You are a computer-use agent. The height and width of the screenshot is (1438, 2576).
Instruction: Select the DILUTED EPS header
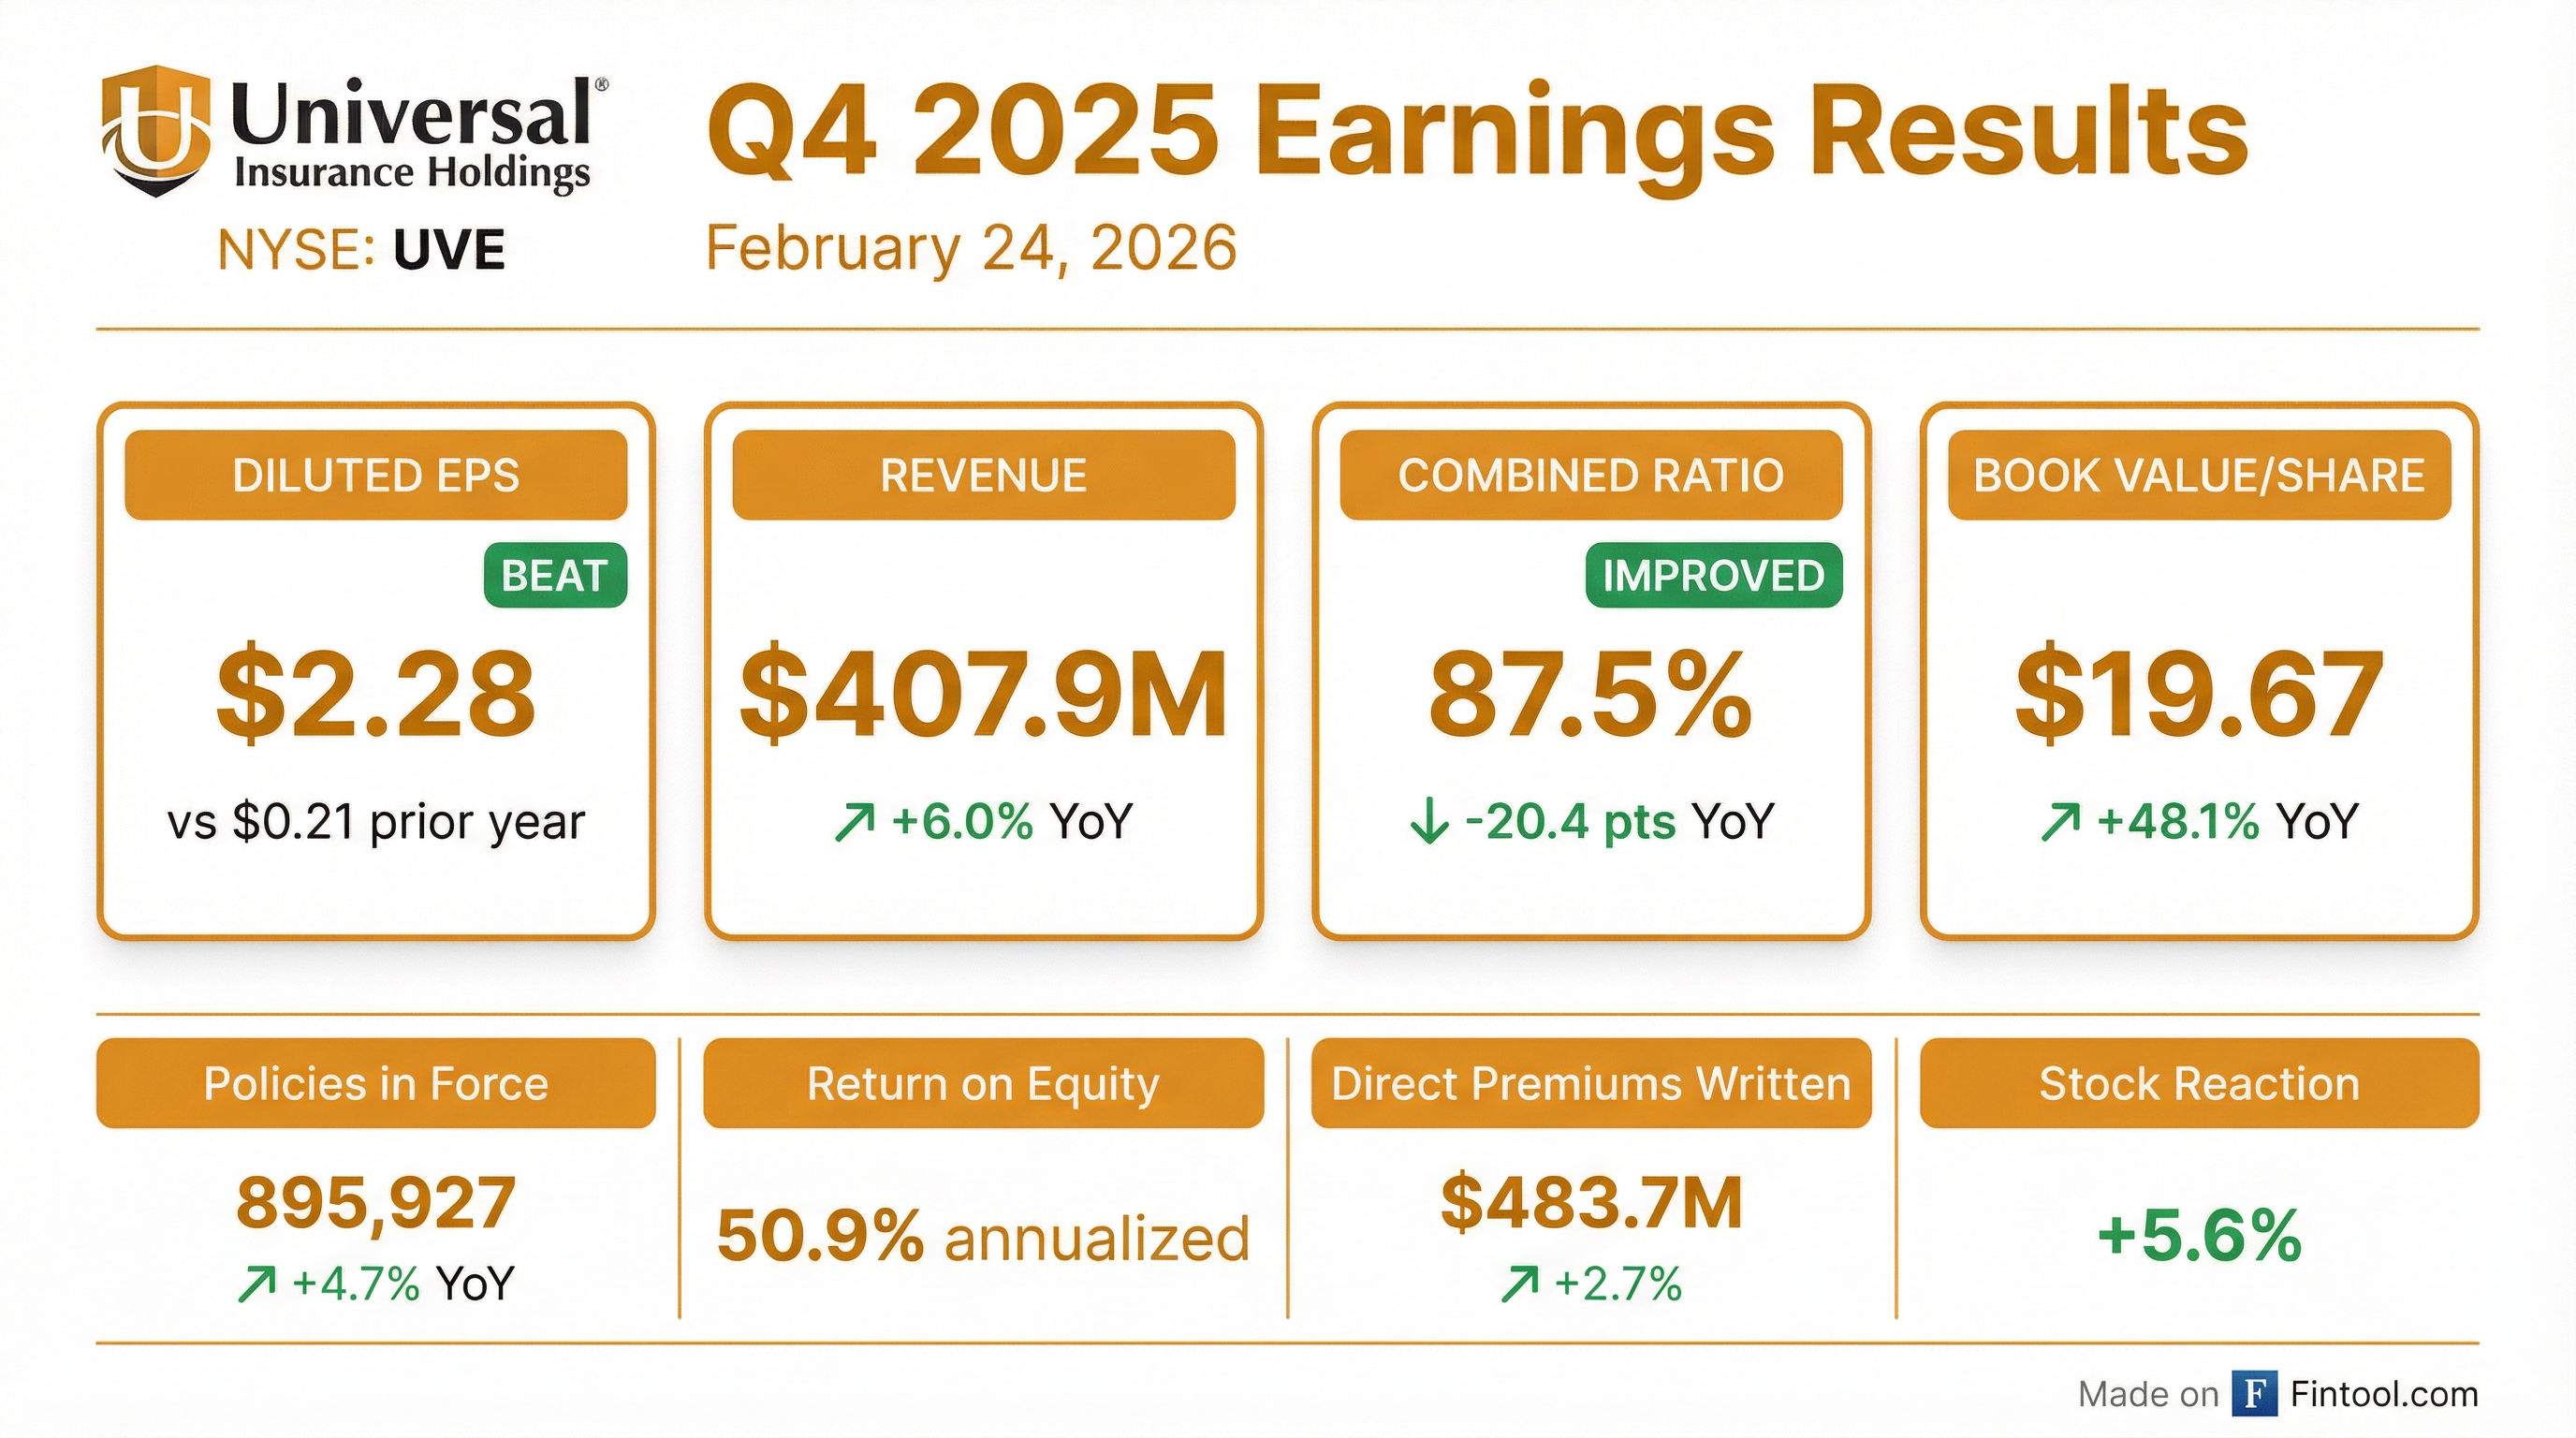coord(376,476)
